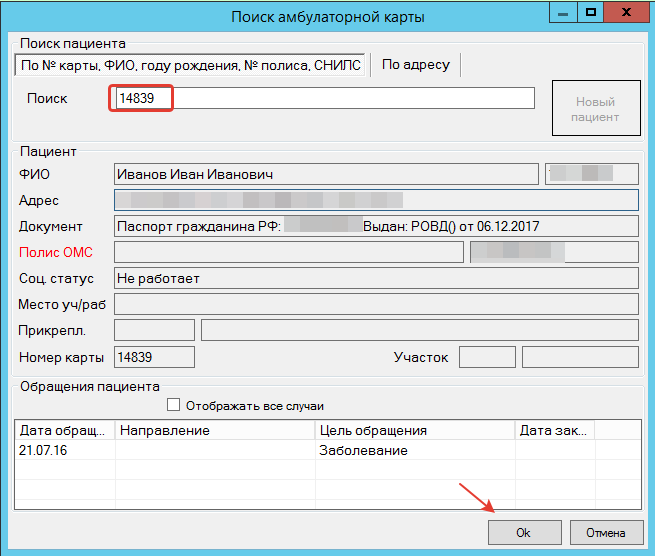The height and width of the screenshot is (556, 655).
Task: Click the Ok button
Action: [x=523, y=532]
